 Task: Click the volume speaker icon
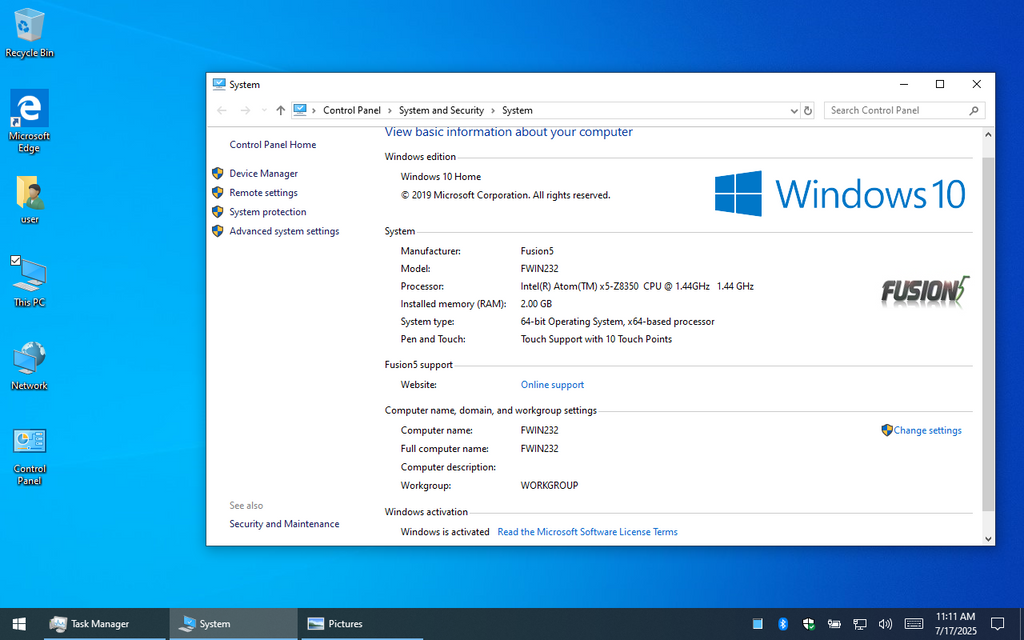click(884, 624)
